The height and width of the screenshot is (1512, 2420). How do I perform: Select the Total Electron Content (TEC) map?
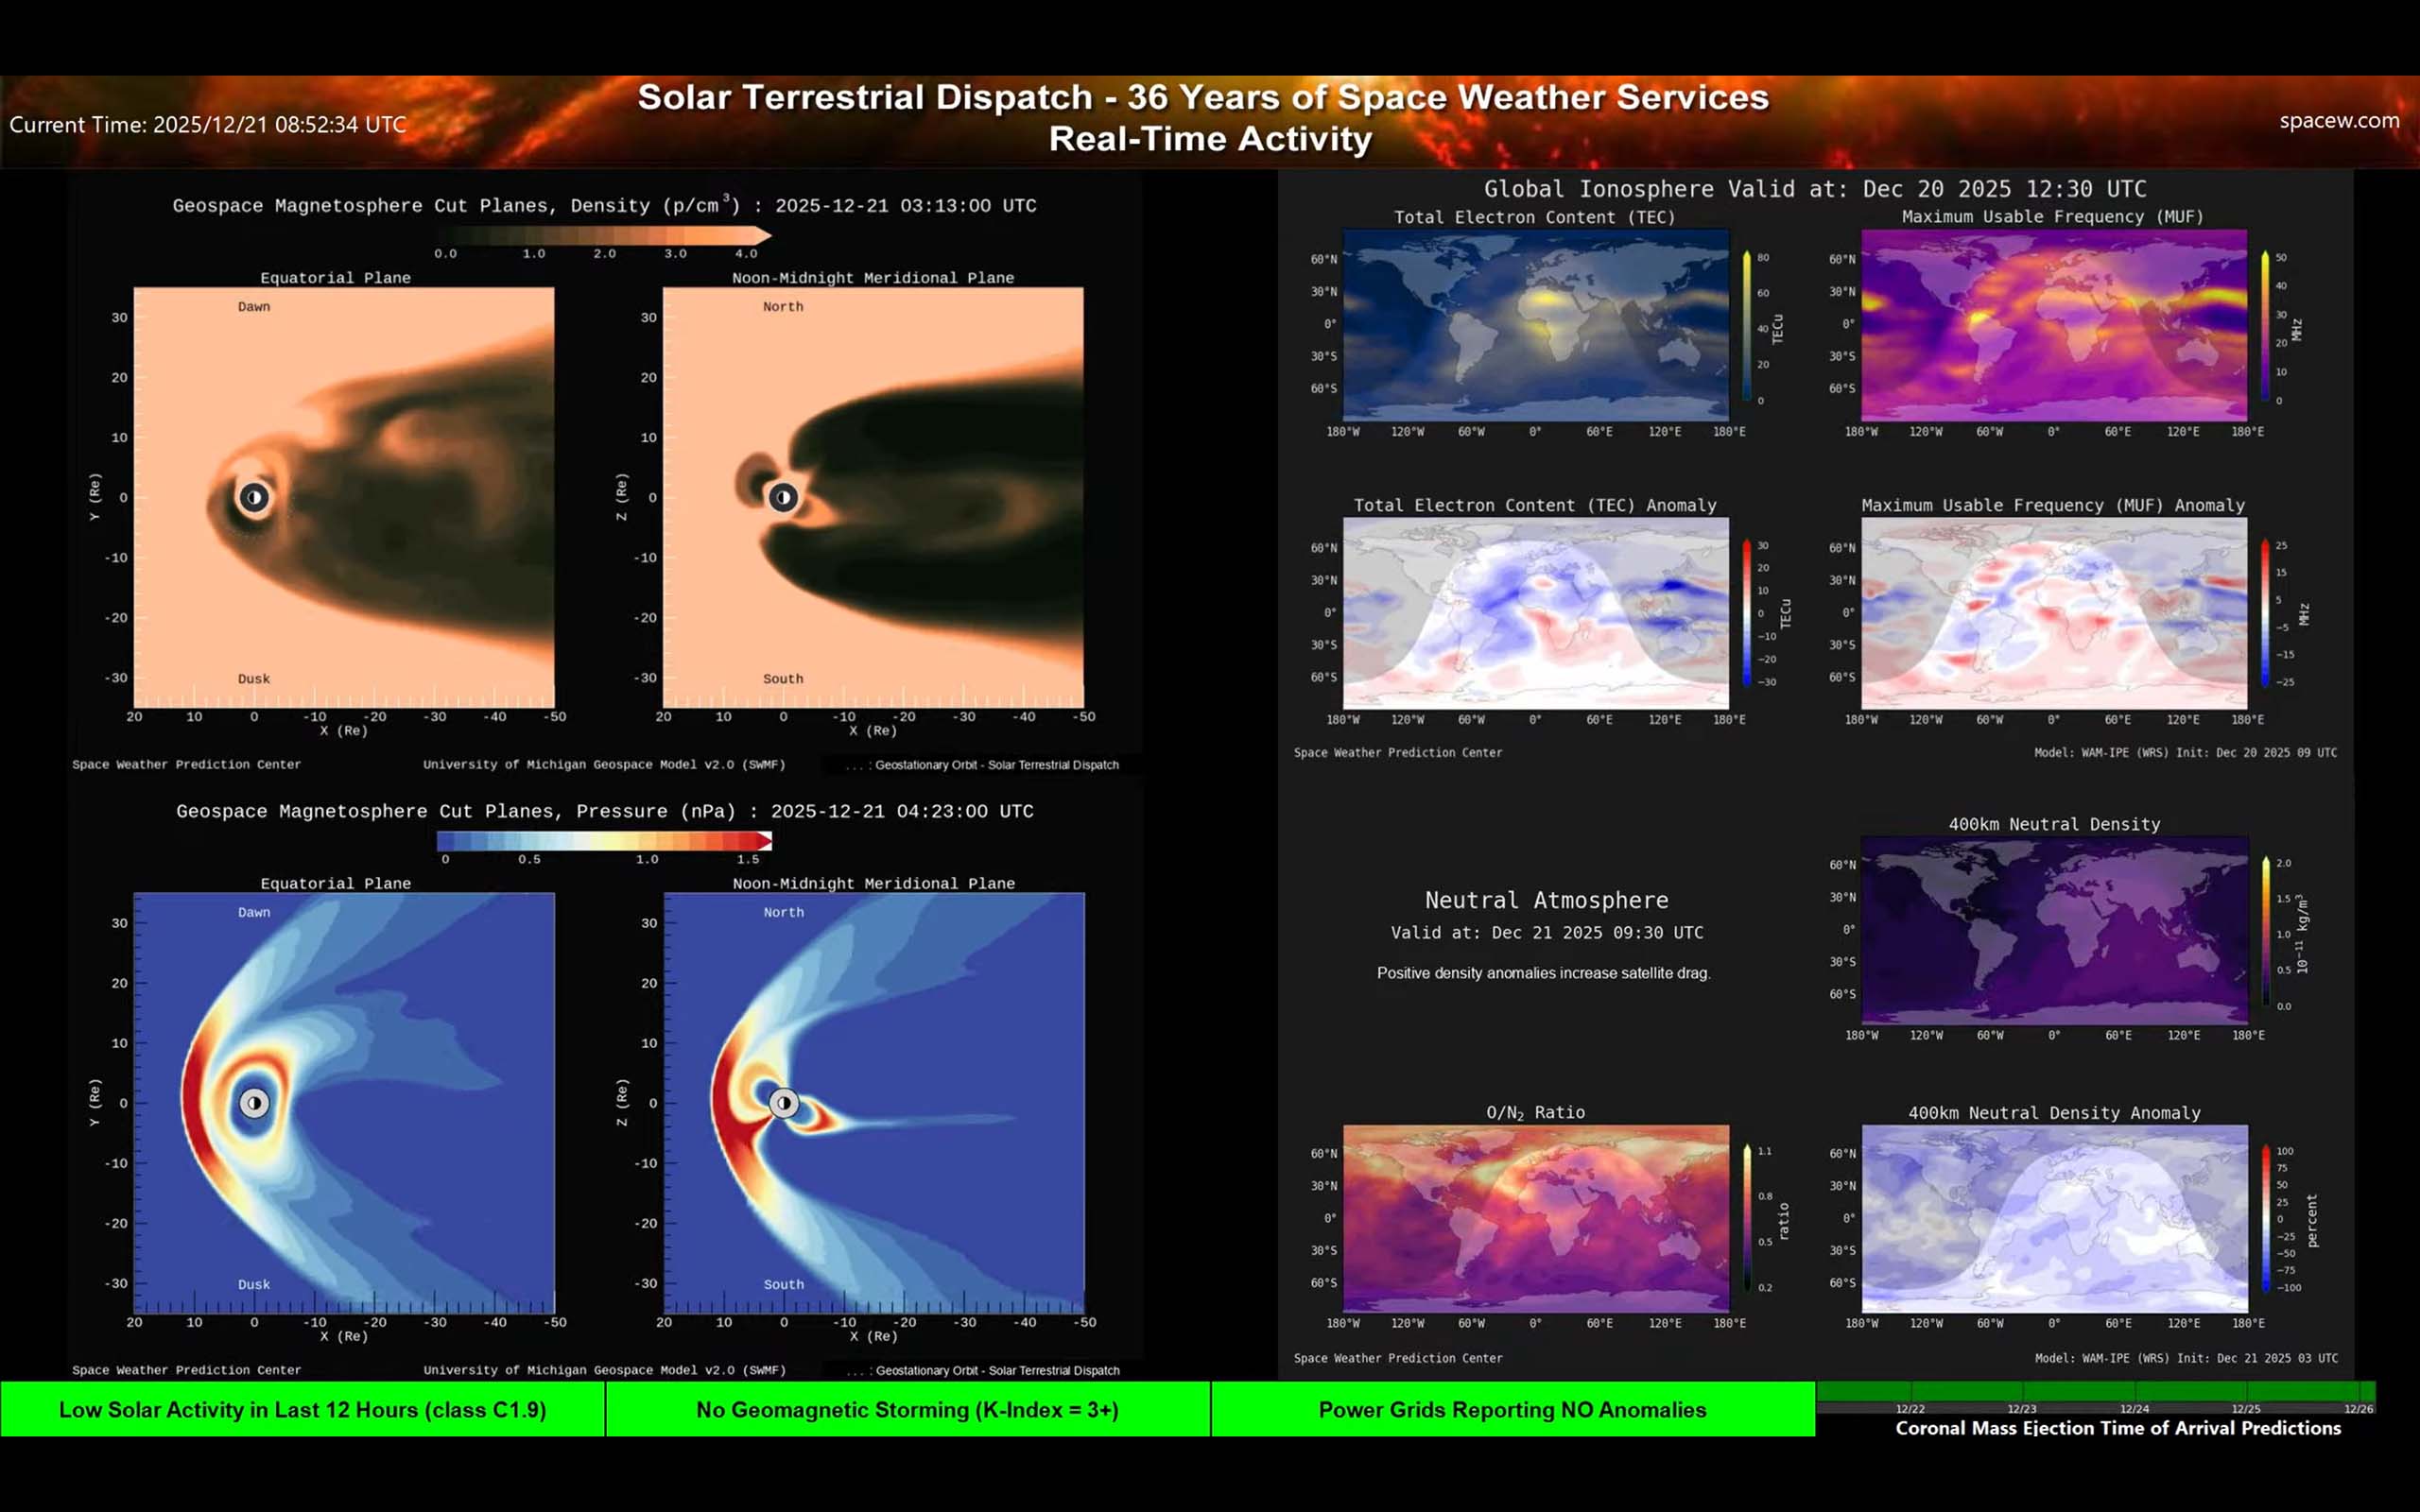pyautogui.click(x=1535, y=327)
